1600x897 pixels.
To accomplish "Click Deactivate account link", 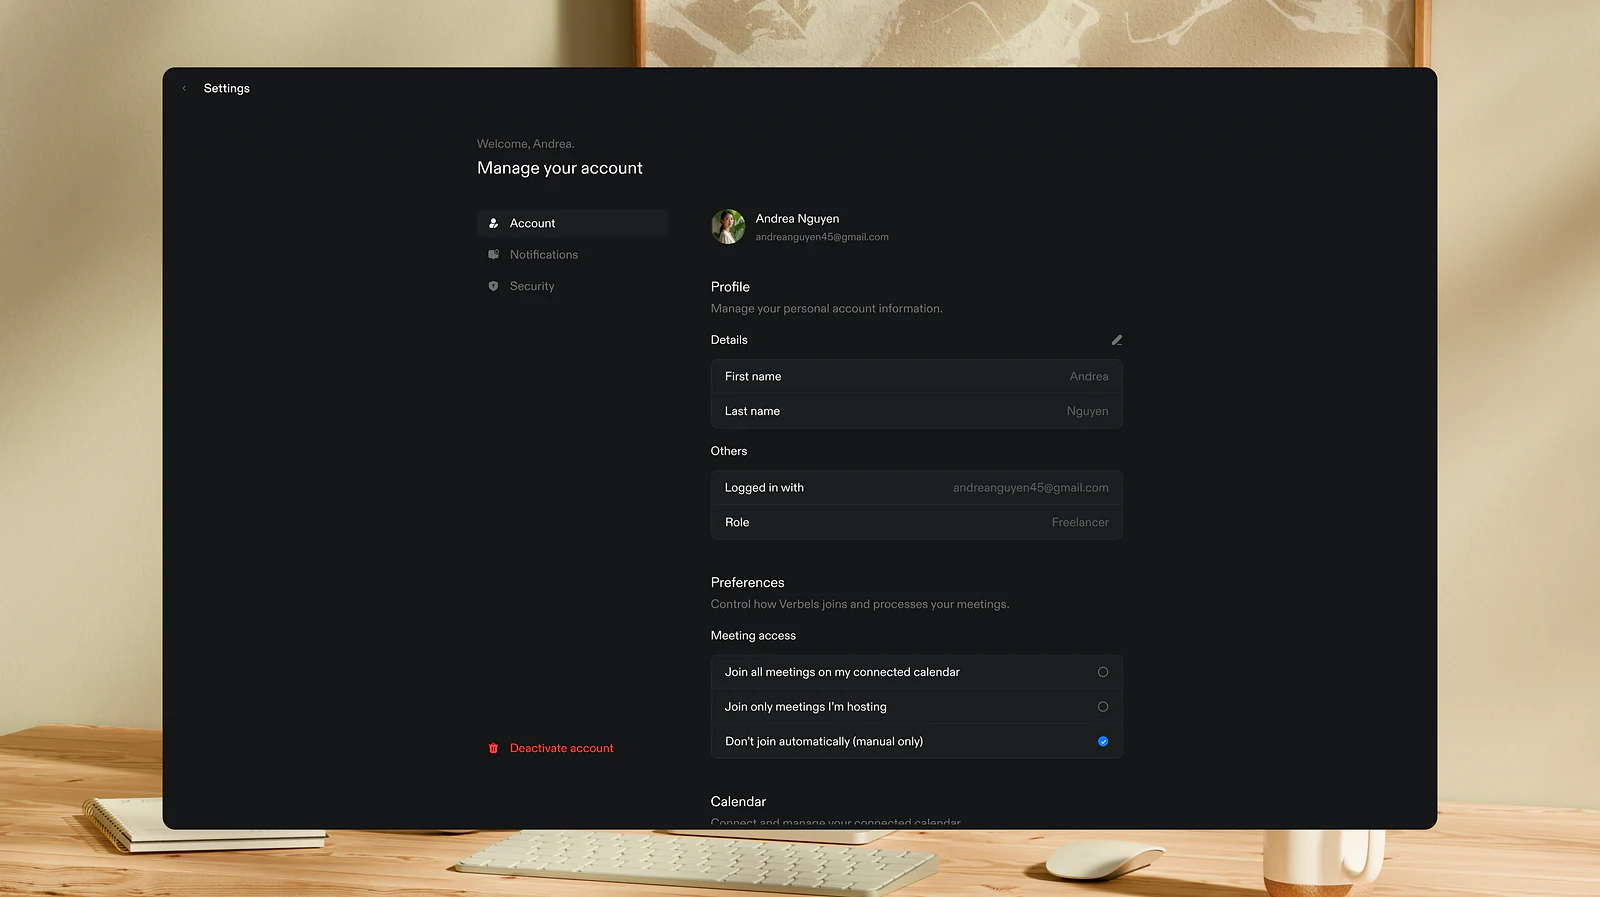I will 561,748.
